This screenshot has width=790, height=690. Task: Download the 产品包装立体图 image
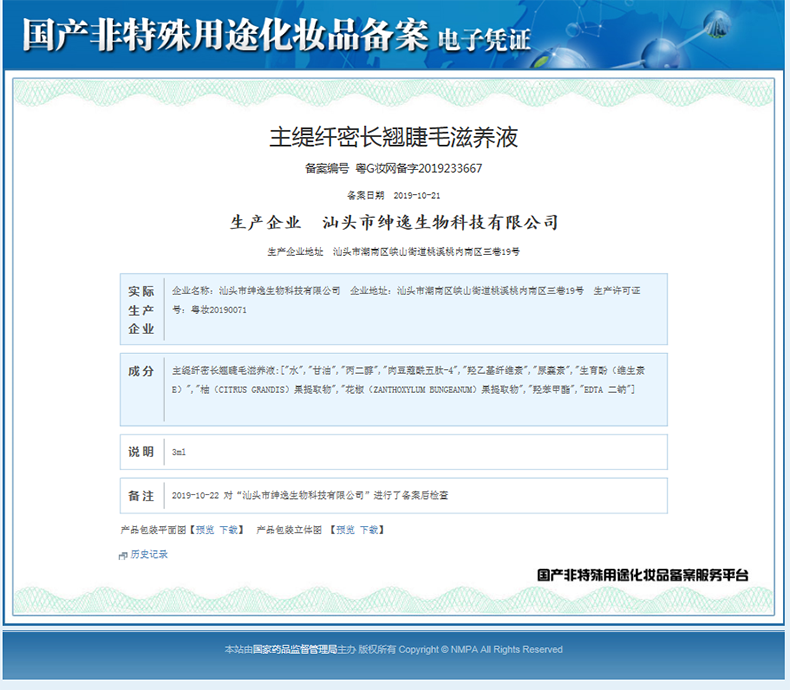click(369, 530)
